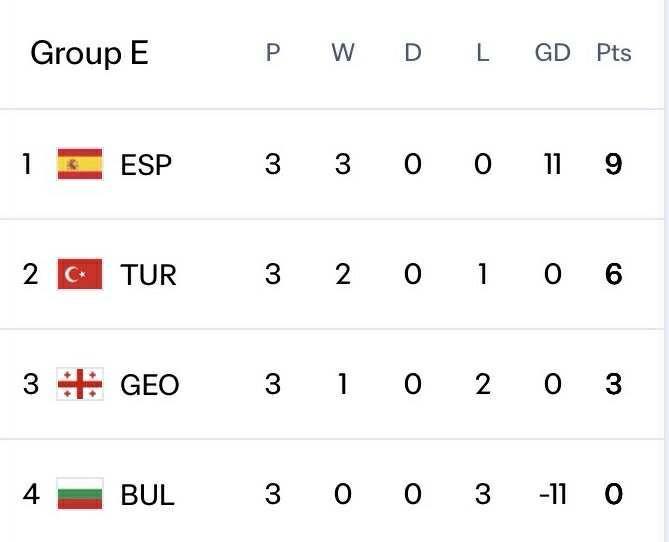Select the ESP team name
This screenshot has height=542, width=669.
[146, 164]
